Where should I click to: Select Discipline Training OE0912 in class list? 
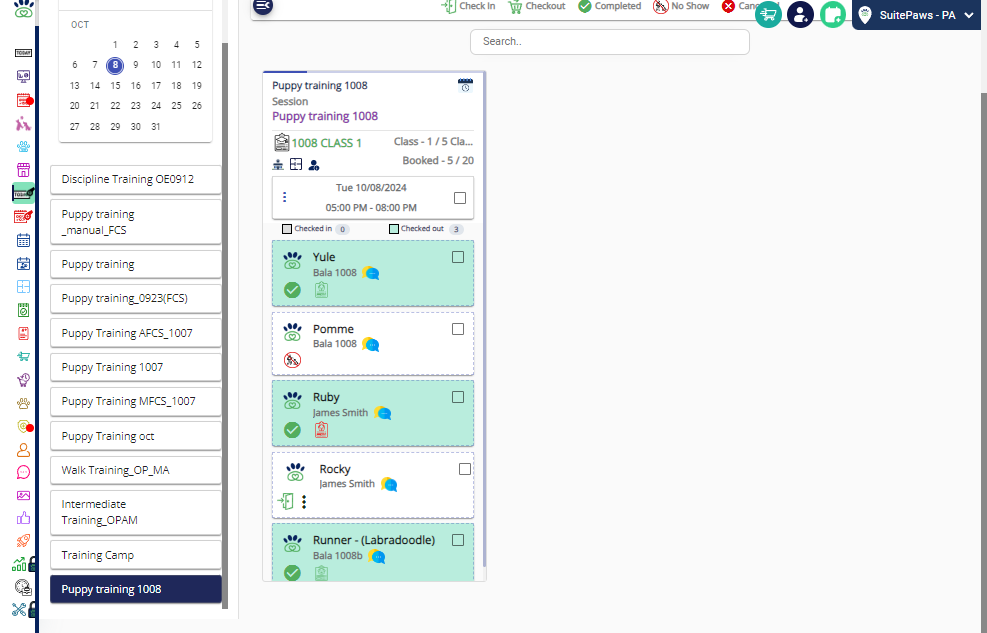coord(136,179)
